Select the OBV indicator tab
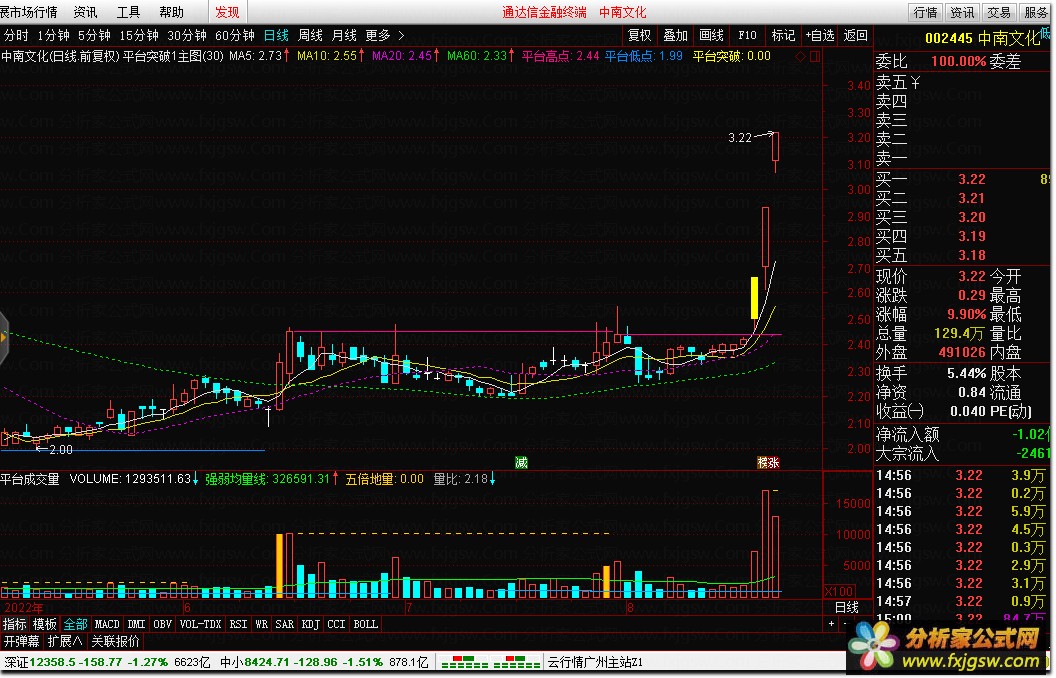The height and width of the screenshot is (678, 1056). click(x=162, y=624)
